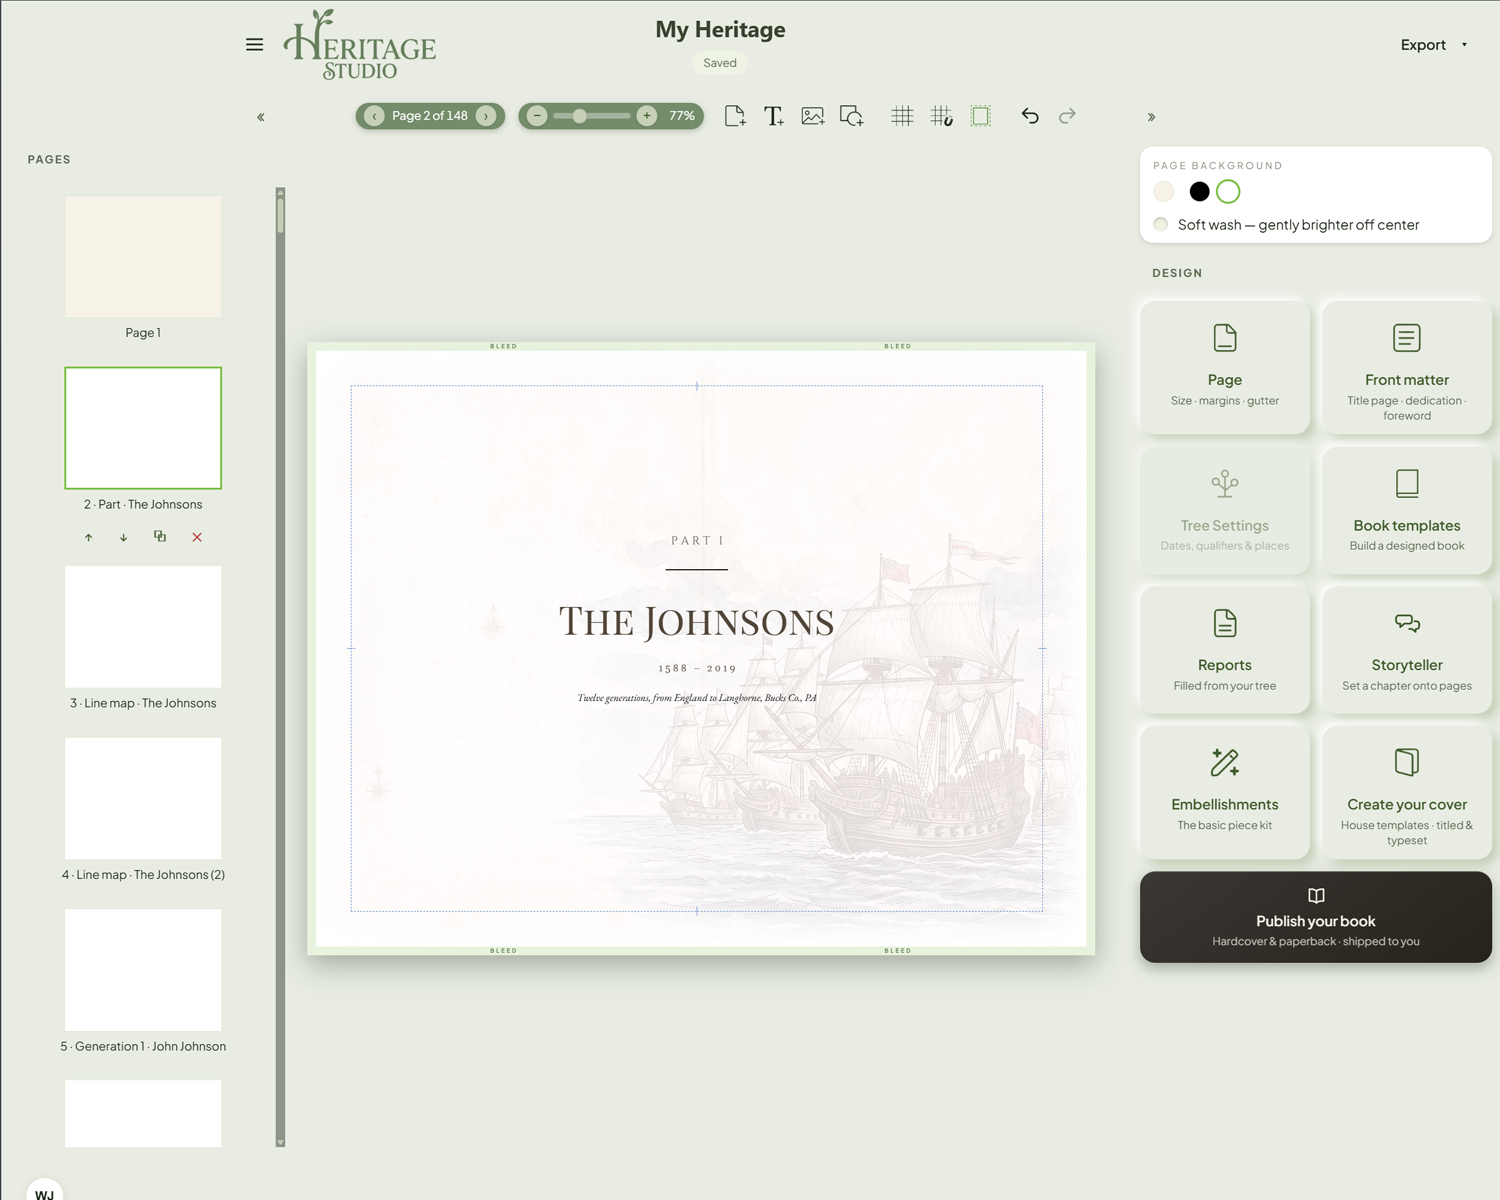Click the zoom slider handle
This screenshot has width=1500, height=1200.
point(579,116)
